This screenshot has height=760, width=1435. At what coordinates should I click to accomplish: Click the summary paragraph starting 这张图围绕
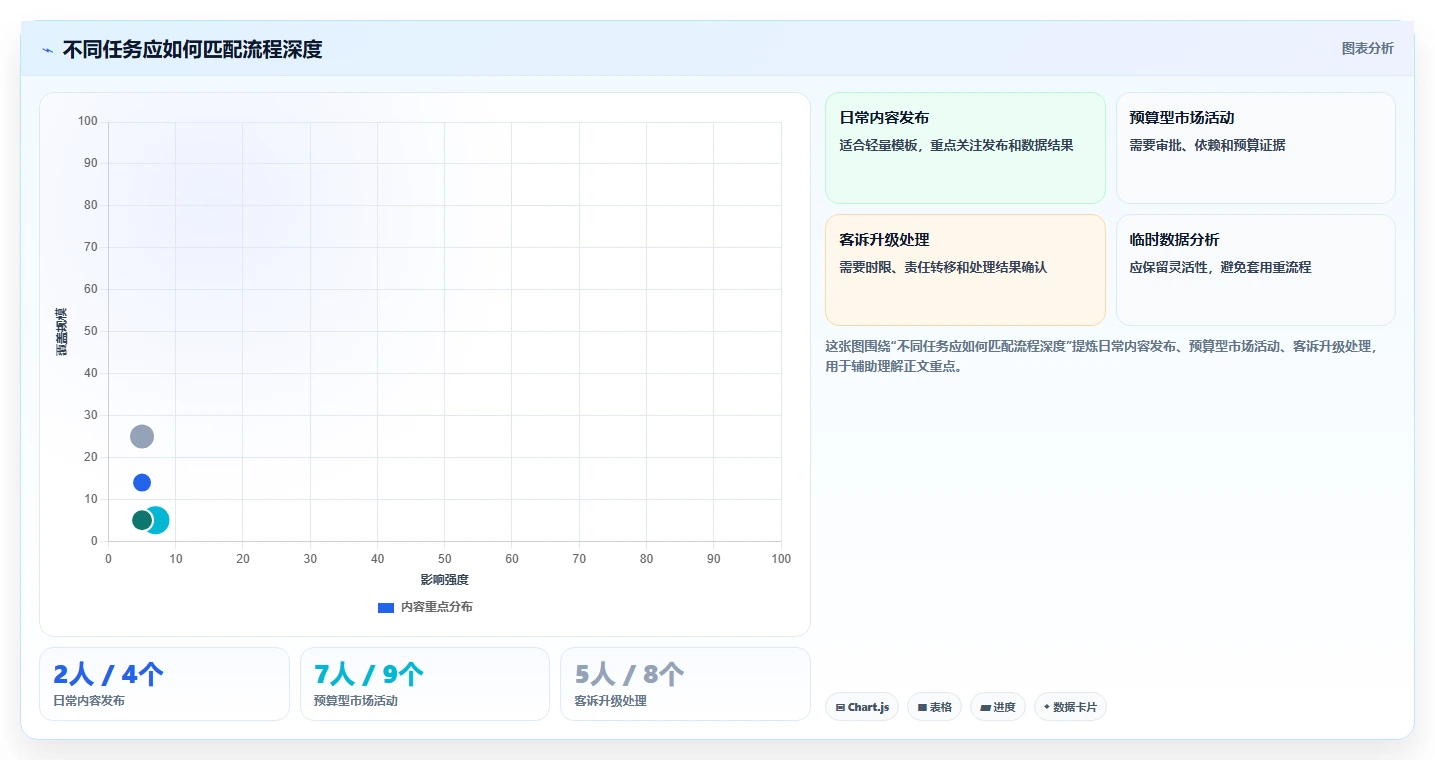[x=1102, y=356]
